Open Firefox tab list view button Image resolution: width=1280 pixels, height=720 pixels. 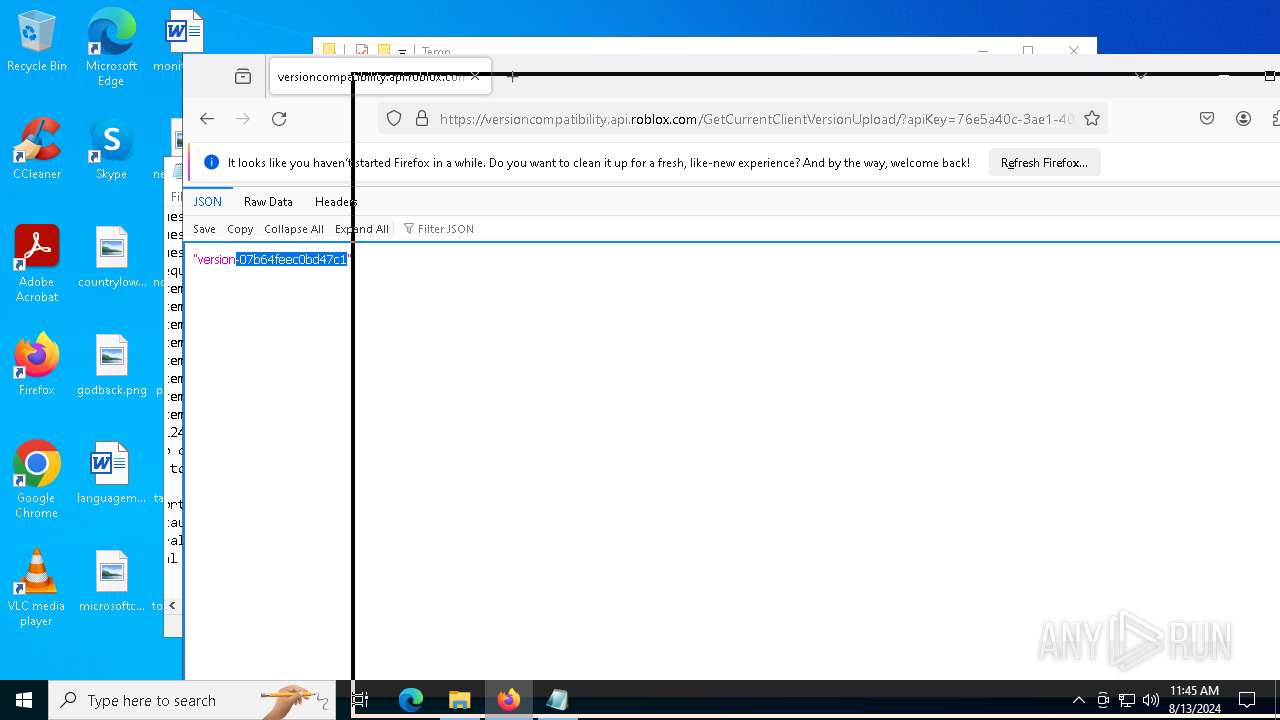(x=243, y=77)
